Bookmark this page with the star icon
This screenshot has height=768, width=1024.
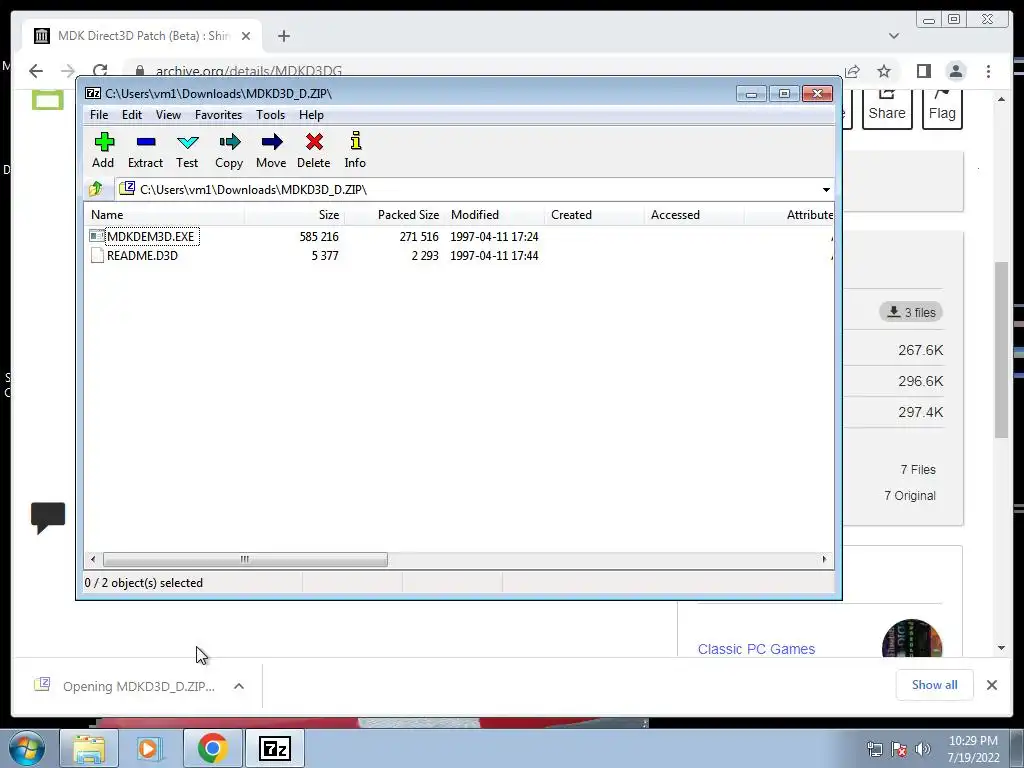884,71
